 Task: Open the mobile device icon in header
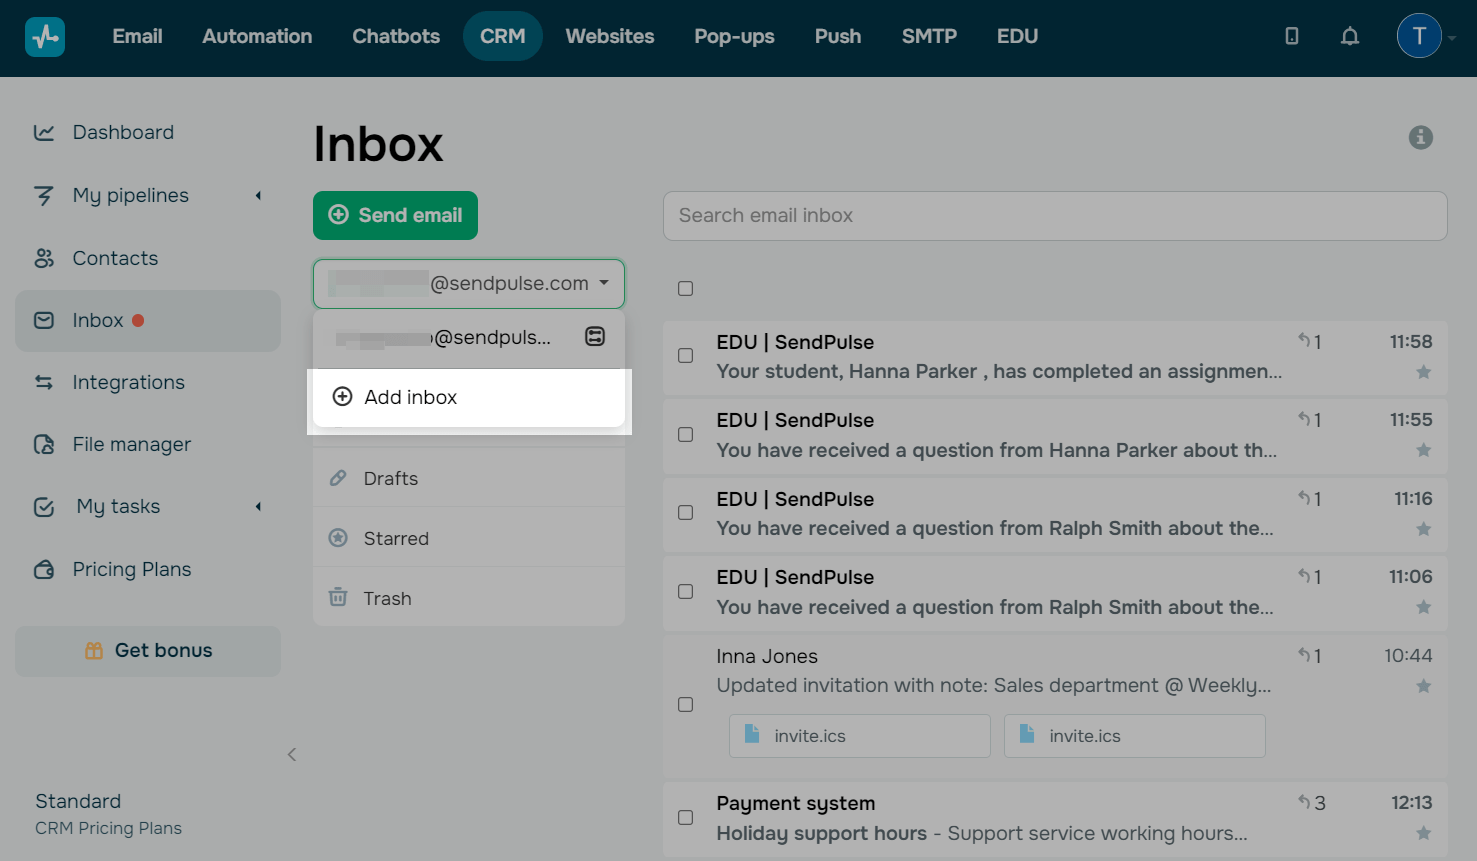click(x=1292, y=36)
